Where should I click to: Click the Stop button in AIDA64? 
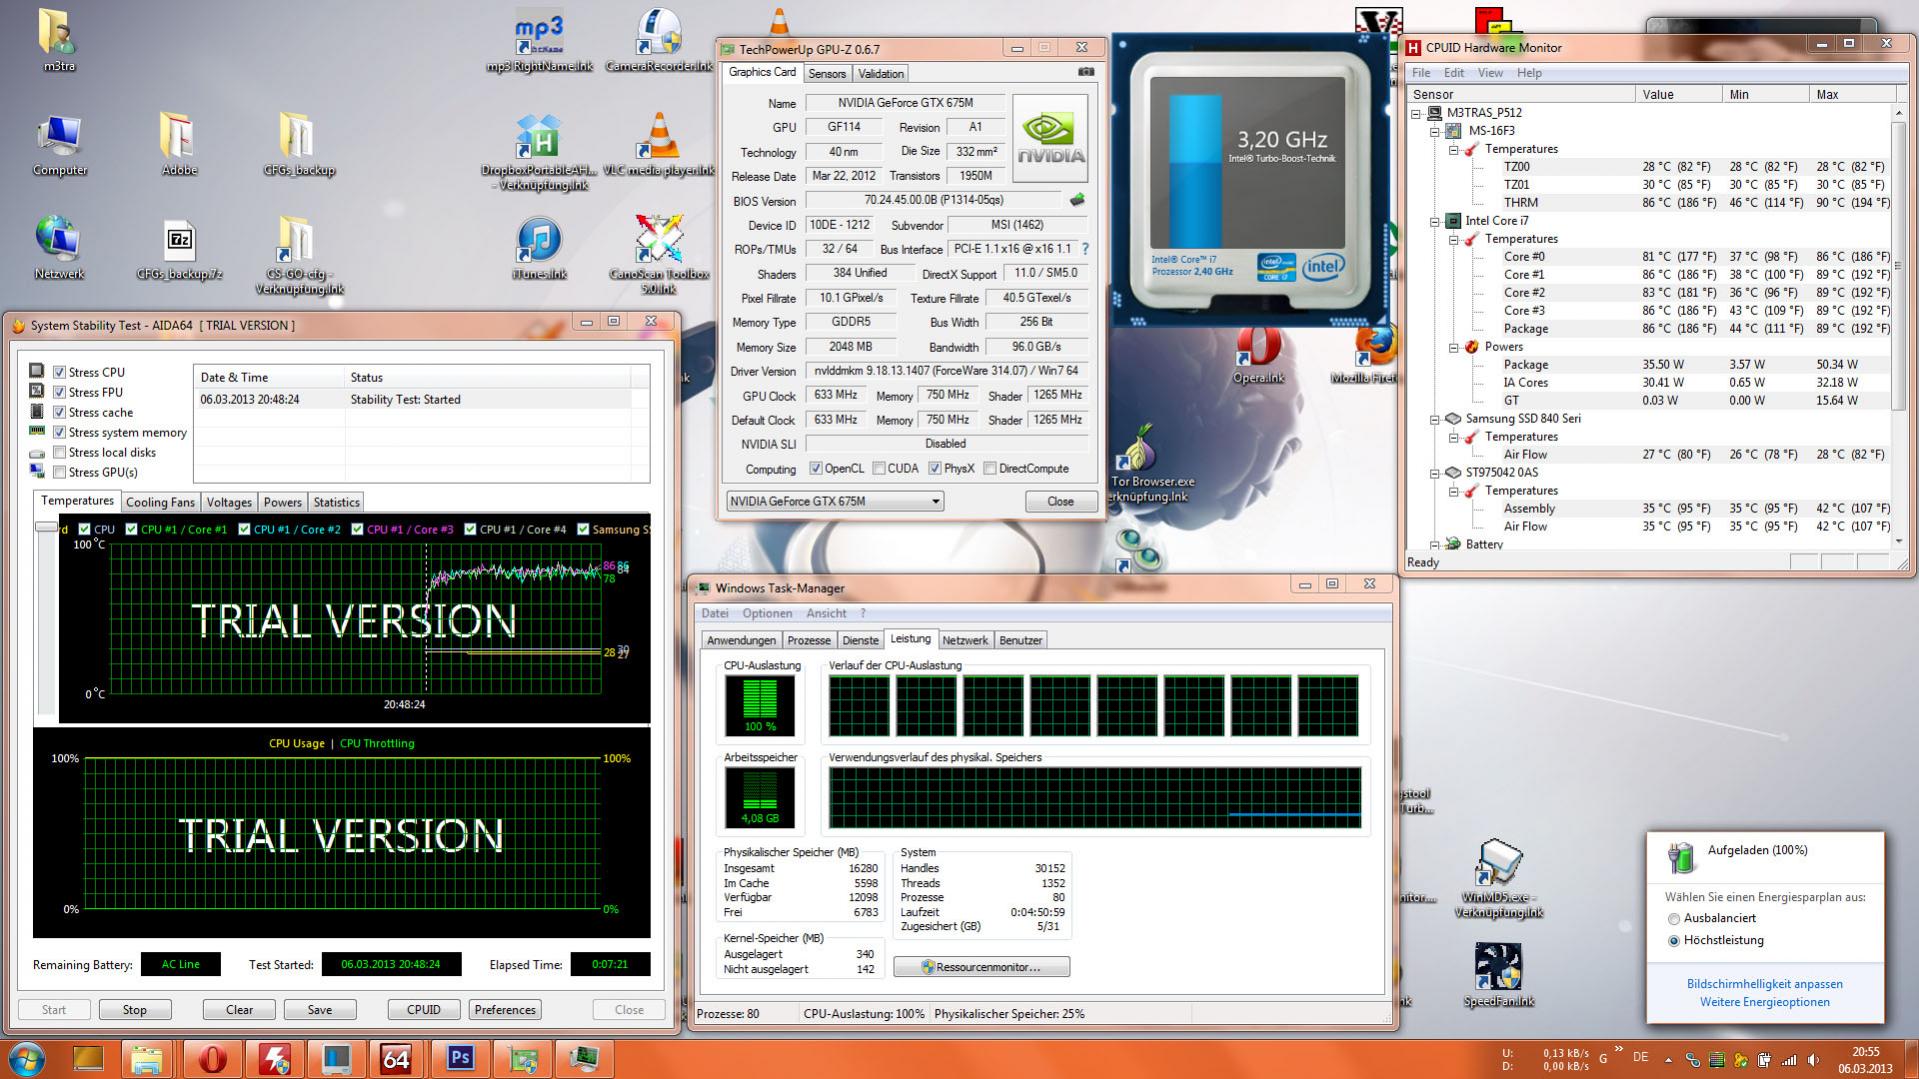tap(135, 1009)
